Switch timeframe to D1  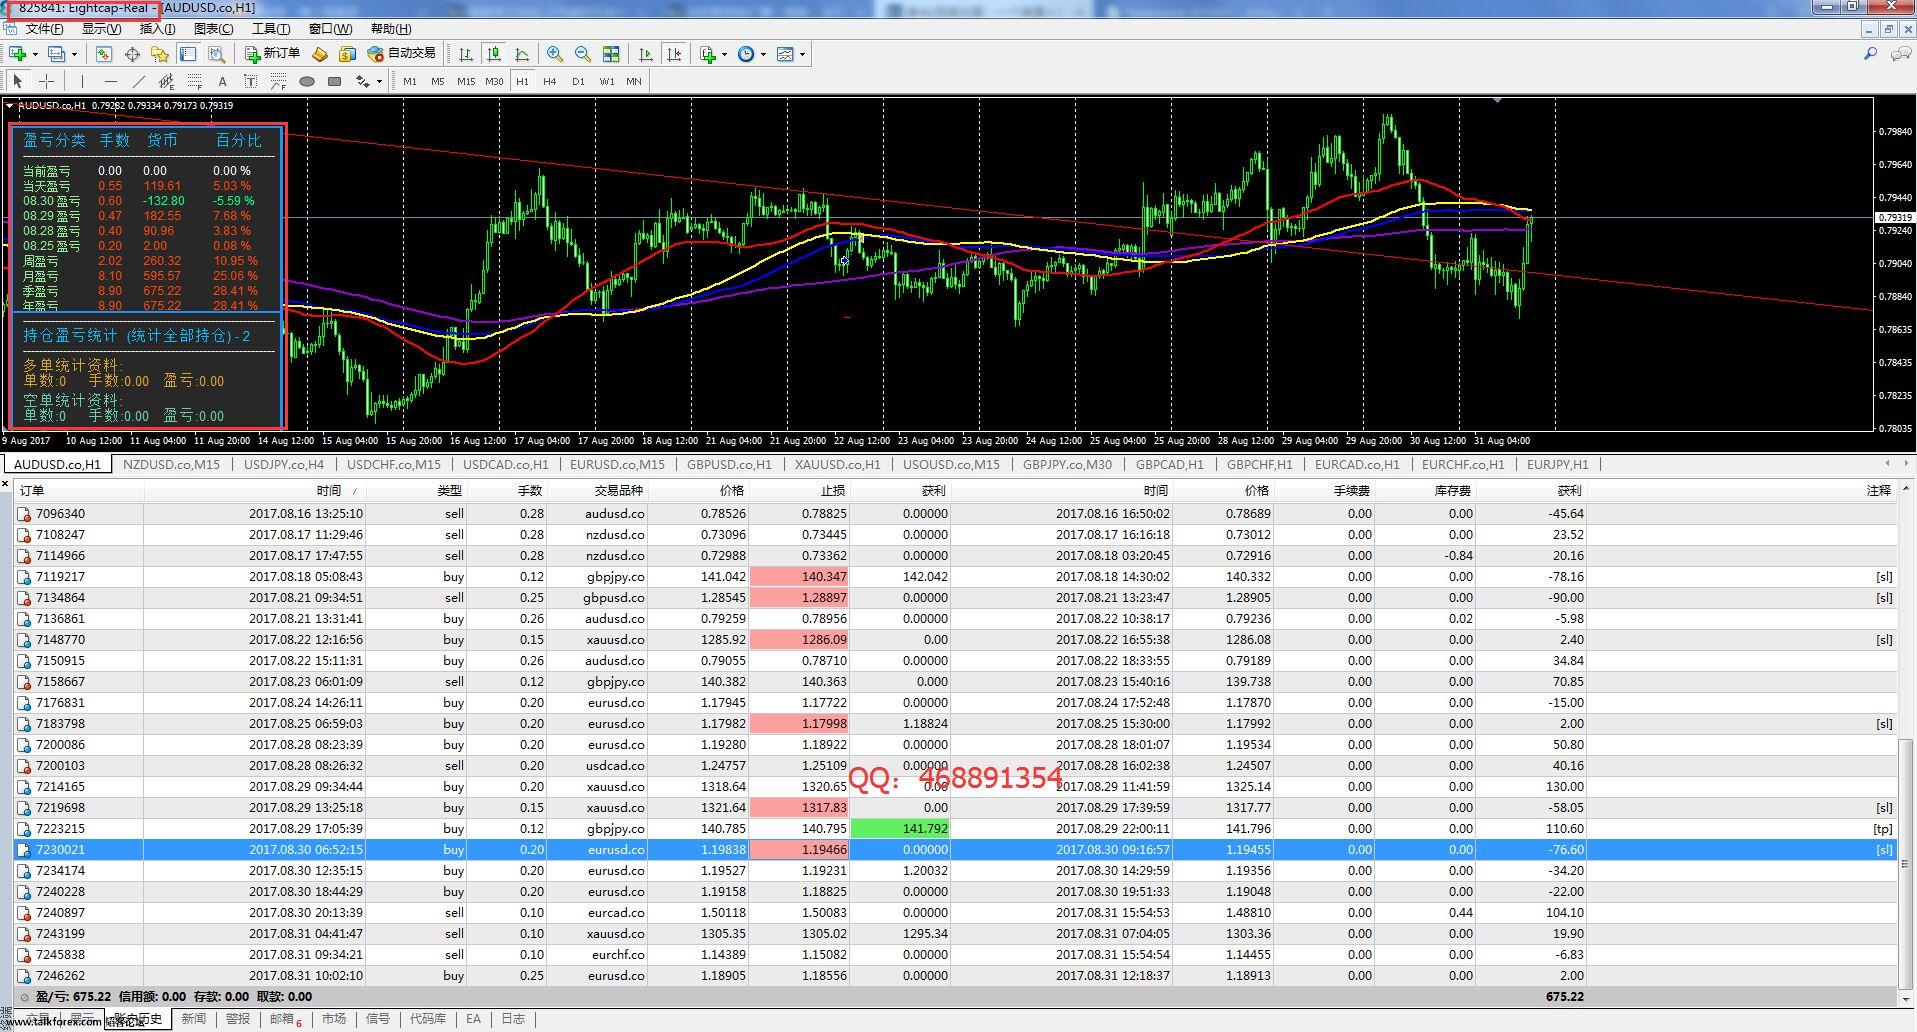578,81
